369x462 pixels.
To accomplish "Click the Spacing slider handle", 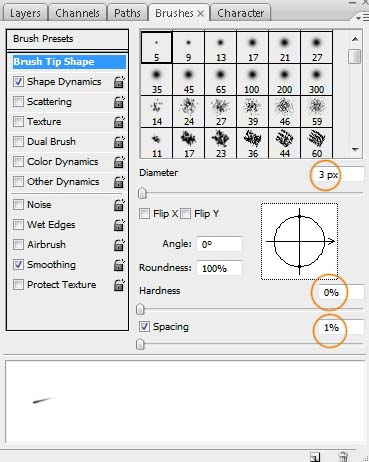I will pos(140,344).
